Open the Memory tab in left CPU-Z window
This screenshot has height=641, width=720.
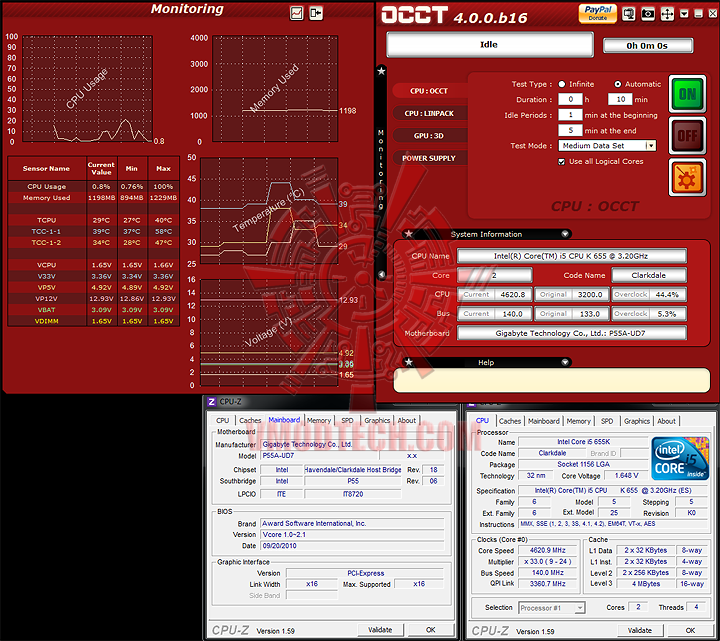(319, 420)
